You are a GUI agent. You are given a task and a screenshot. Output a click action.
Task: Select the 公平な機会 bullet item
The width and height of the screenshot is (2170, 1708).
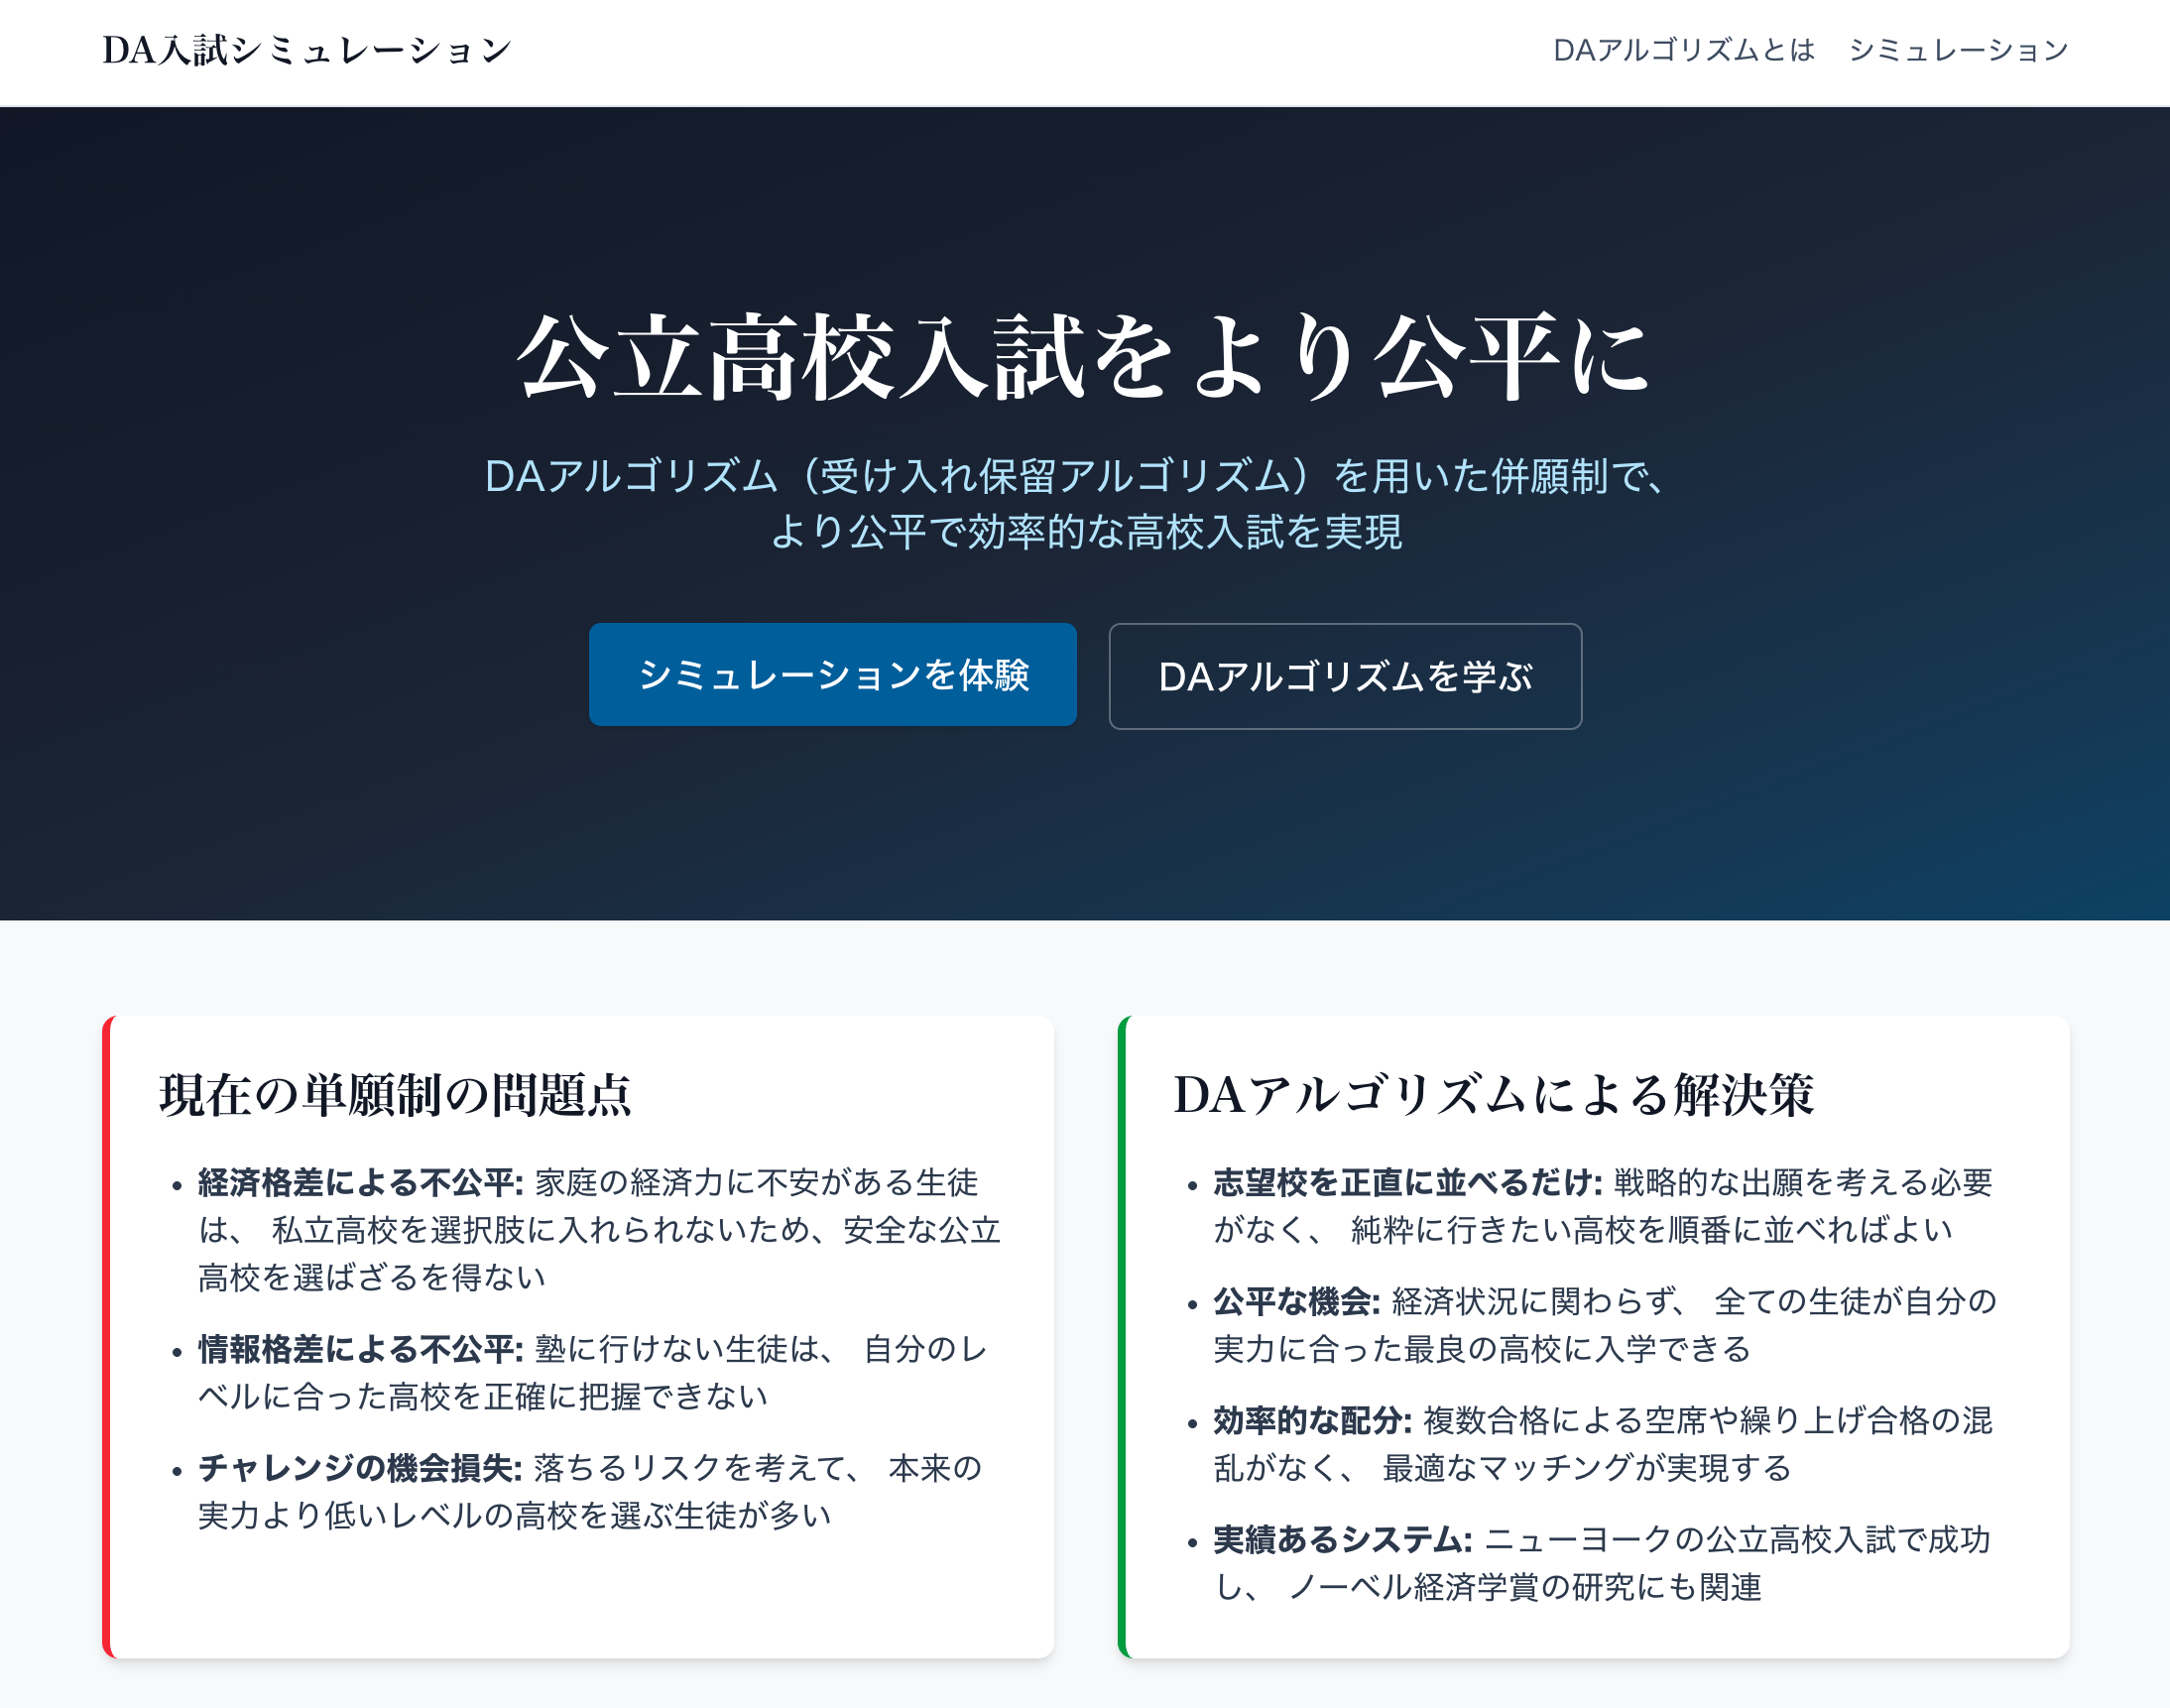[1296, 1302]
